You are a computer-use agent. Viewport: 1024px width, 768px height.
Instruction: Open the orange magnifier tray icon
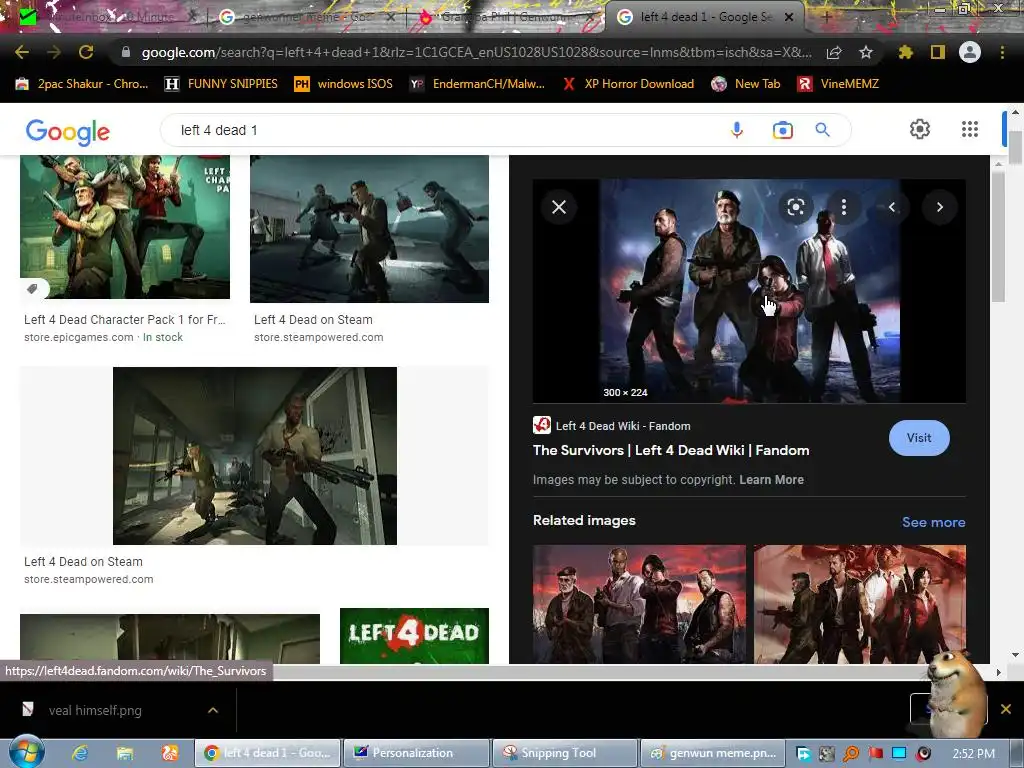[850, 754]
